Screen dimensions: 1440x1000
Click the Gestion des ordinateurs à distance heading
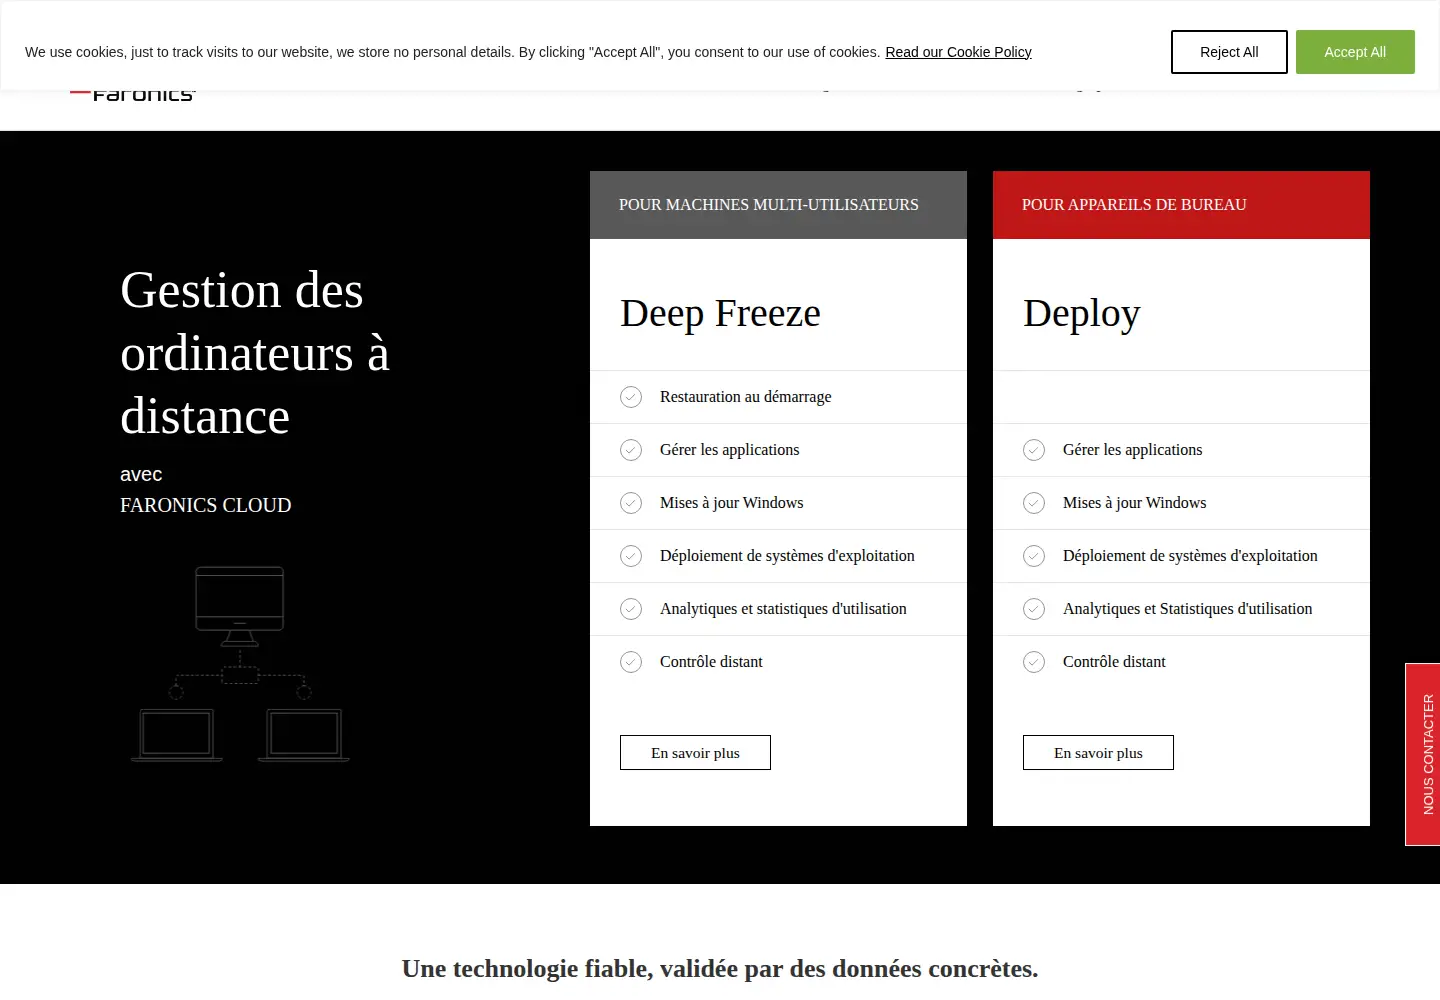[x=255, y=353]
